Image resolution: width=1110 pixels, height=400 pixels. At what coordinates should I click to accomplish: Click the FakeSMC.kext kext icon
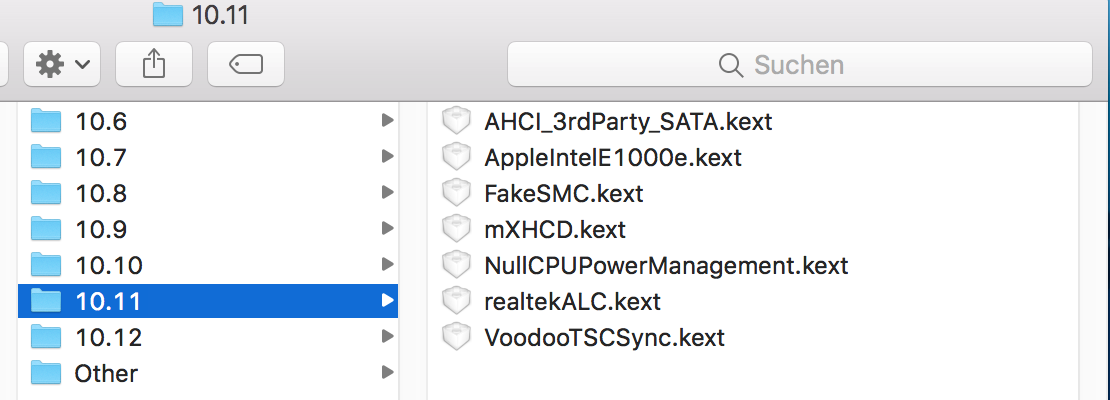[x=456, y=194]
